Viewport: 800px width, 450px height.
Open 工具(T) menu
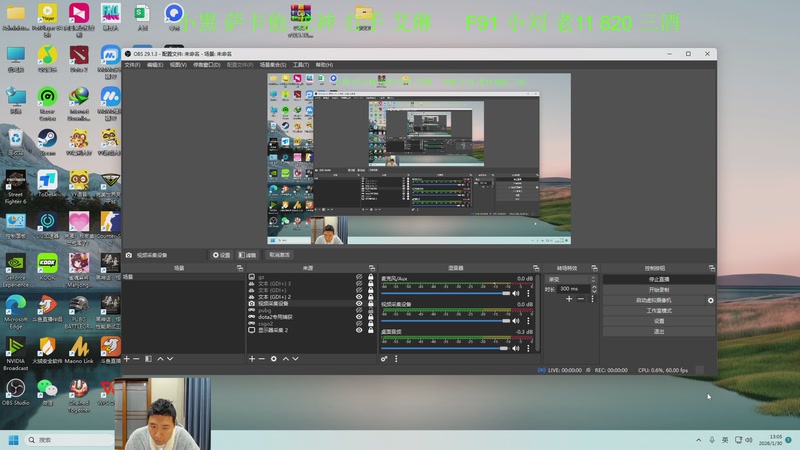(301, 65)
